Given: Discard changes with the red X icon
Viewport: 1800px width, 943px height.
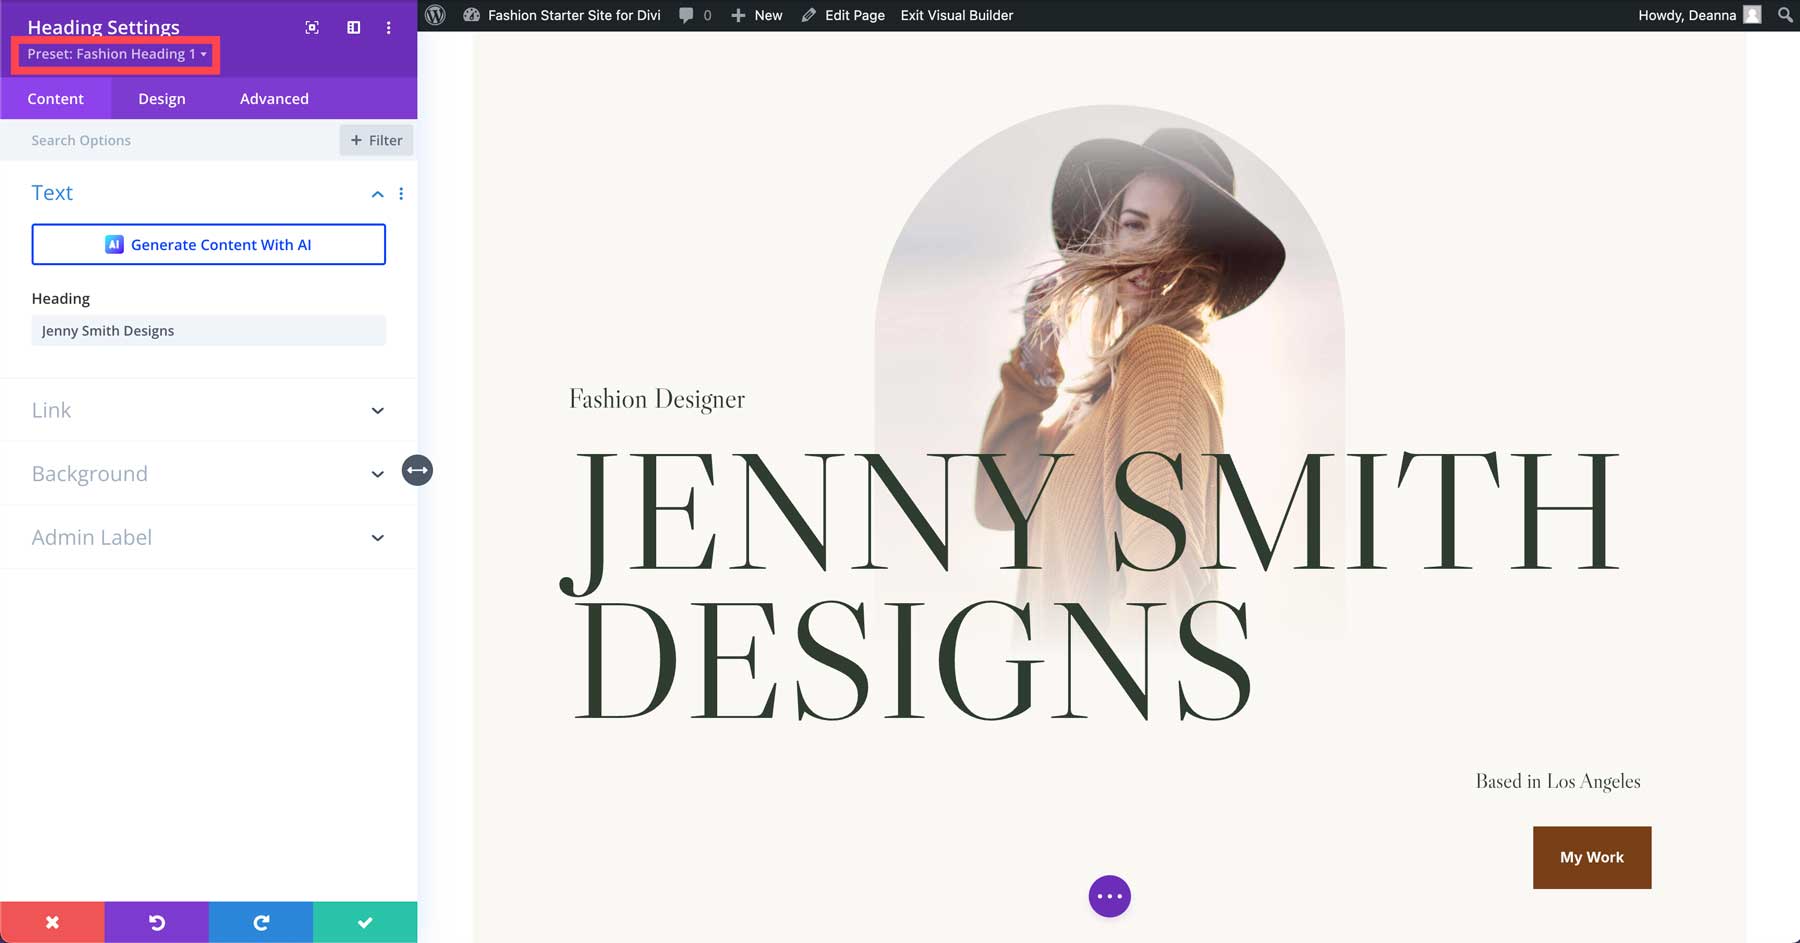Looking at the screenshot, I should pyautogui.click(x=52, y=922).
